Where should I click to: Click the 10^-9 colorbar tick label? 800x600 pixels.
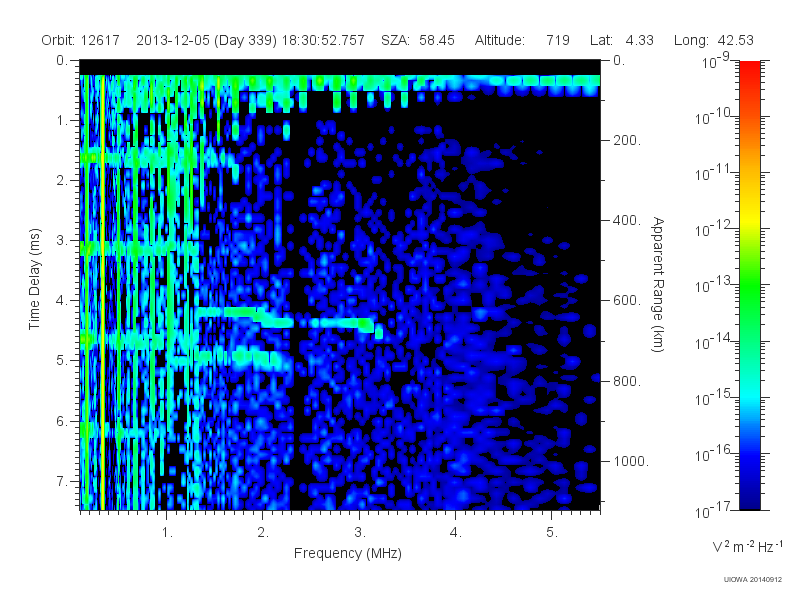716,61
